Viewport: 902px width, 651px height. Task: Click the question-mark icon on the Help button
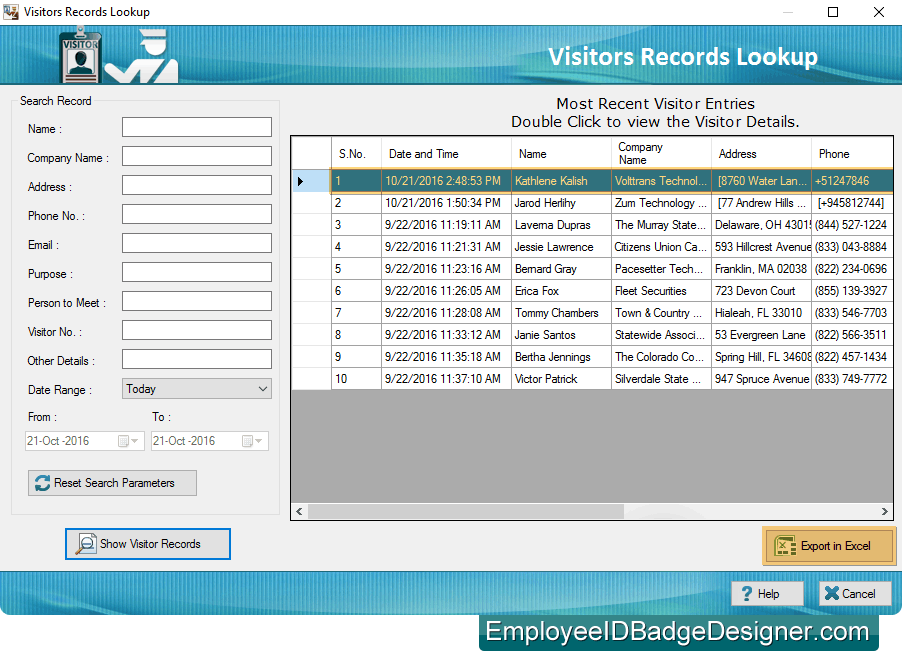[x=749, y=593]
